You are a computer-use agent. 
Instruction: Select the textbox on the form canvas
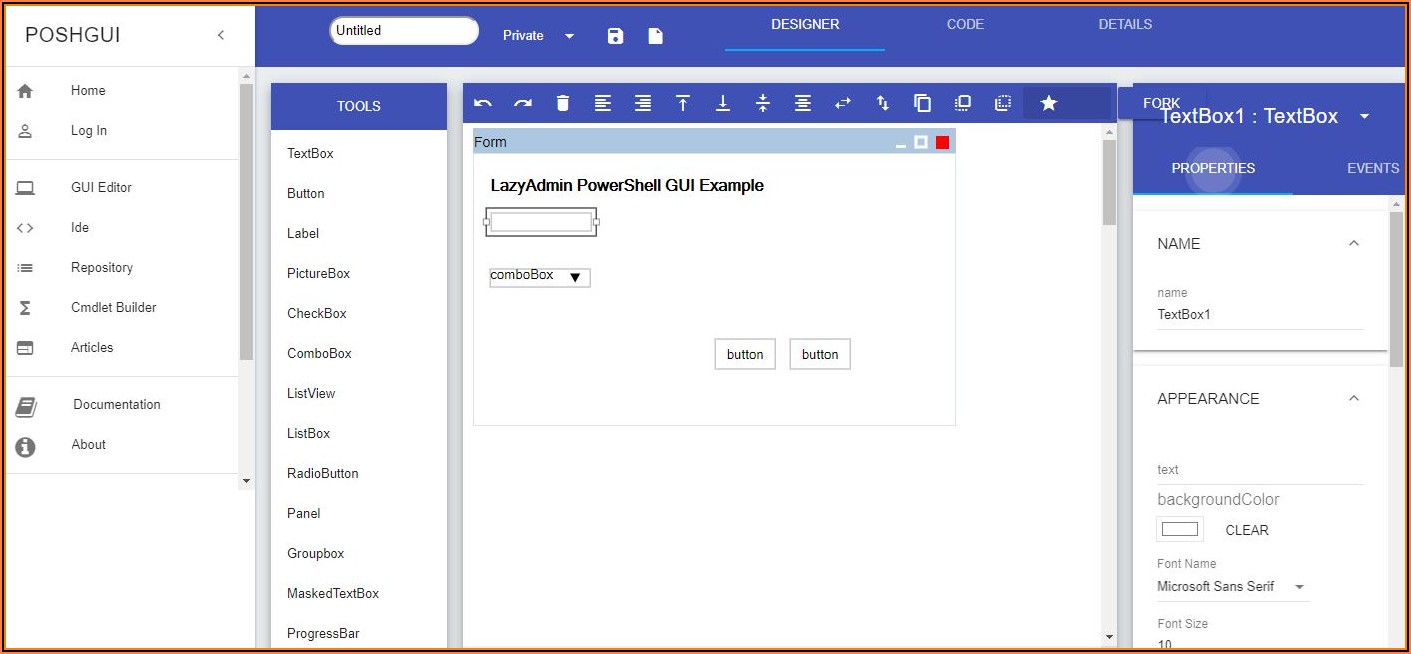coord(541,222)
